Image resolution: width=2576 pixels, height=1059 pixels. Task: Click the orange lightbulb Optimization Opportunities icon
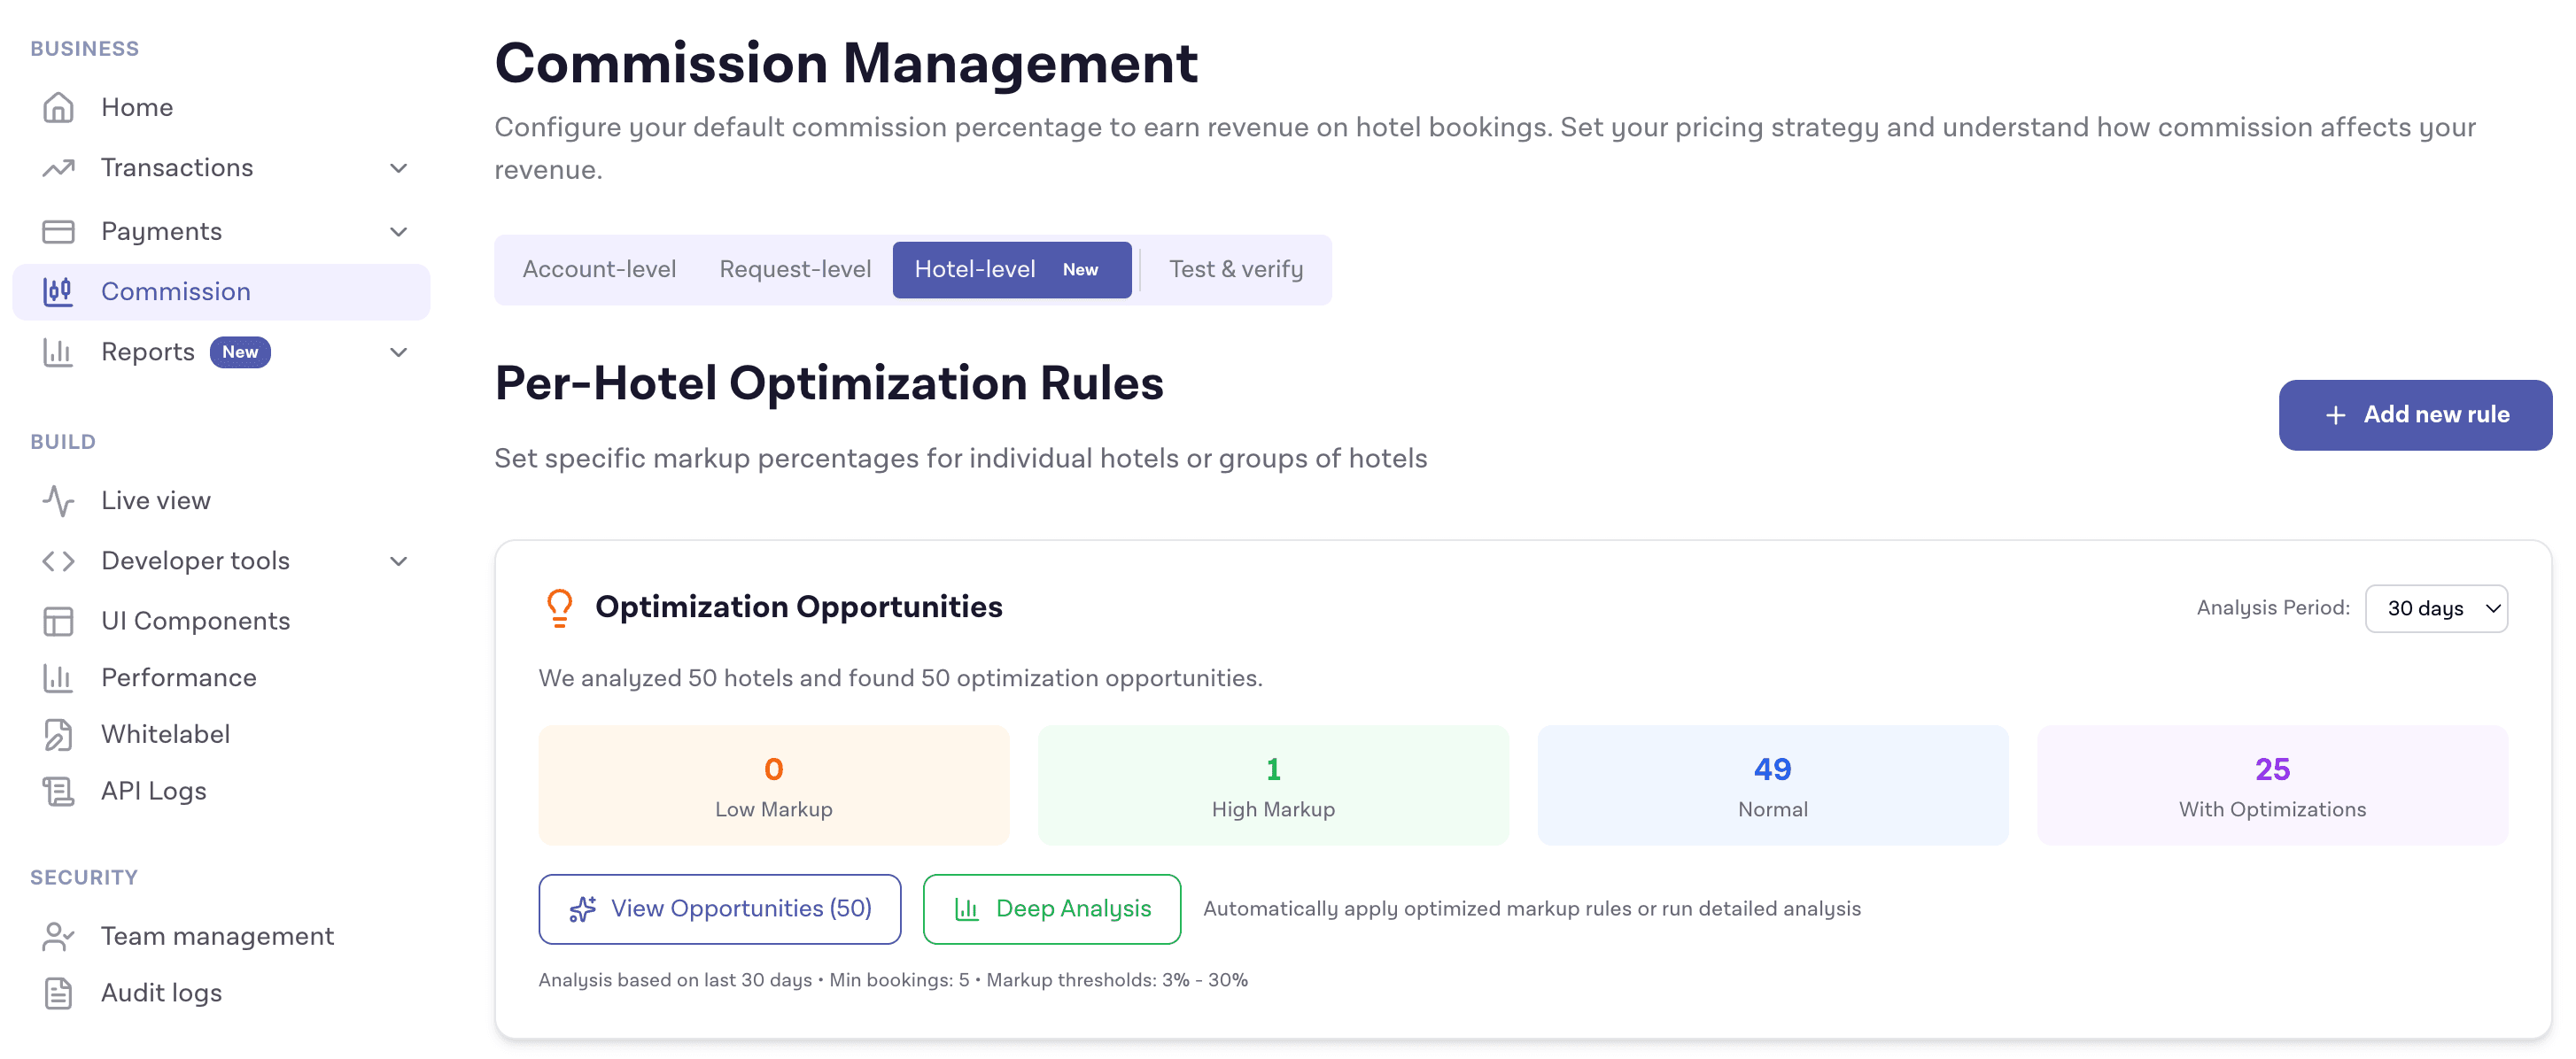(560, 607)
